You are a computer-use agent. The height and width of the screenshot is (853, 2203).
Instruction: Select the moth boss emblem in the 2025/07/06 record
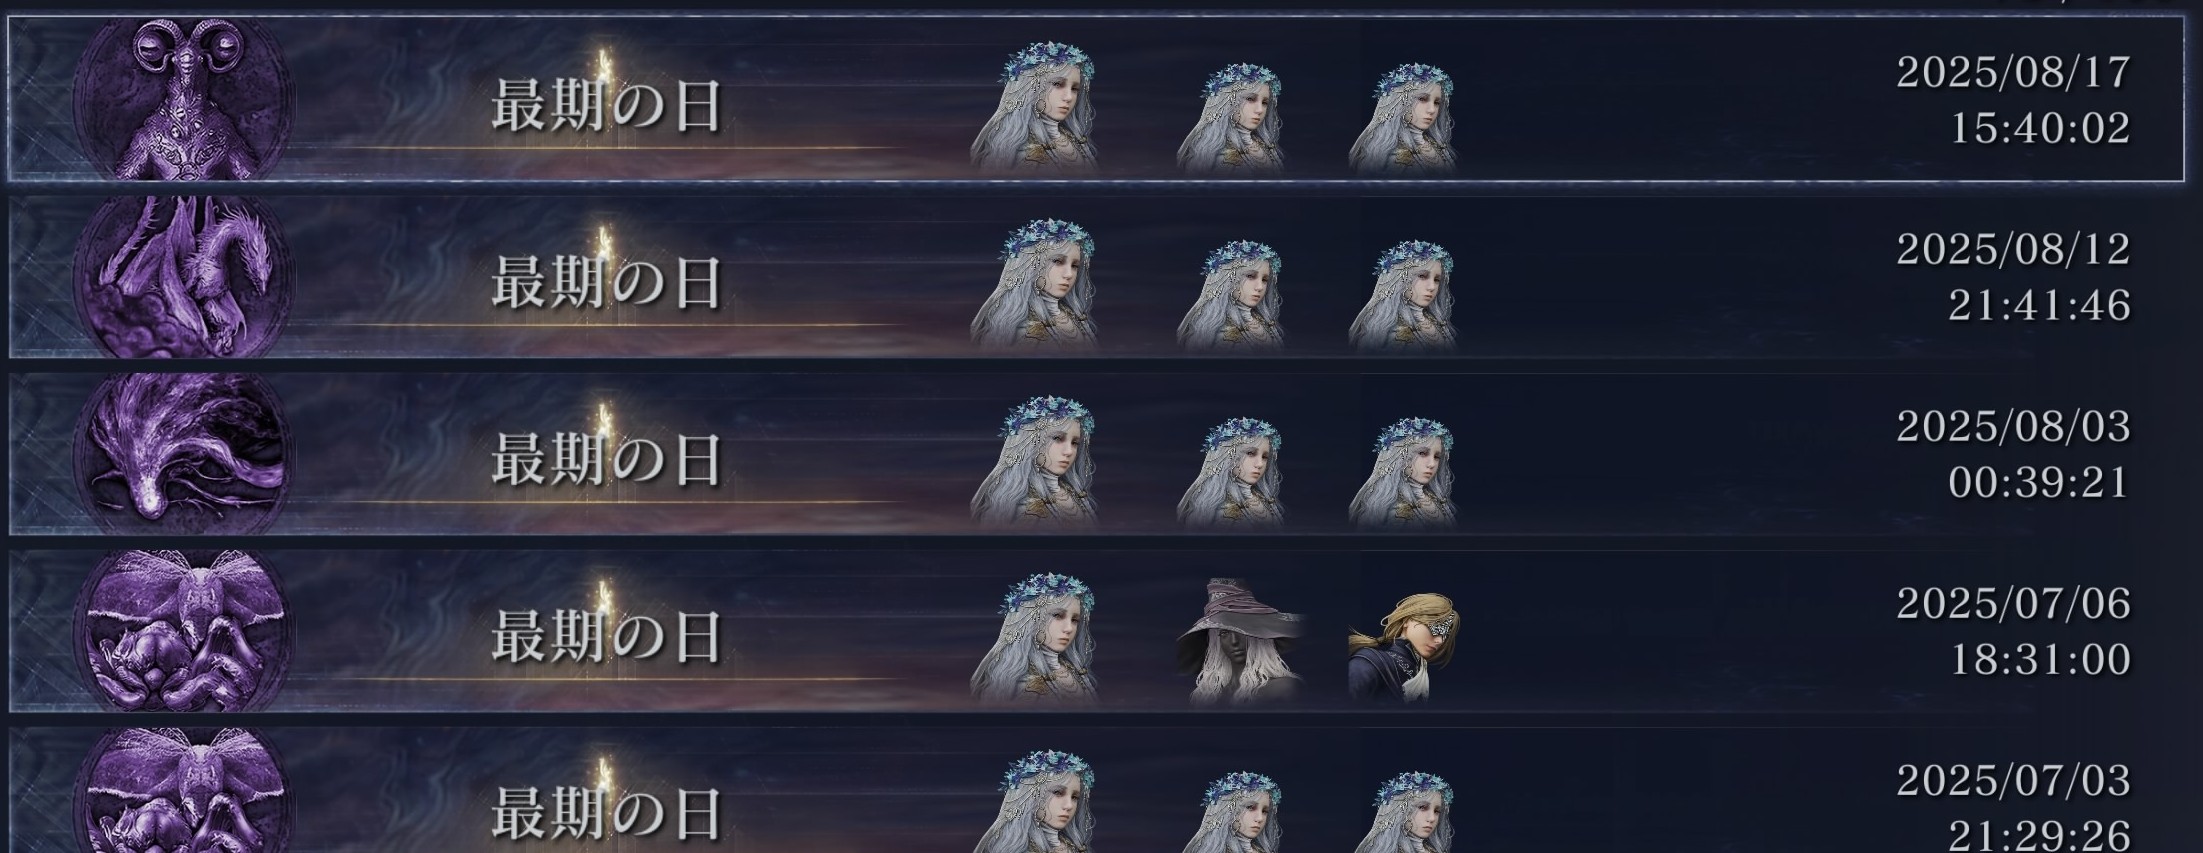184,631
